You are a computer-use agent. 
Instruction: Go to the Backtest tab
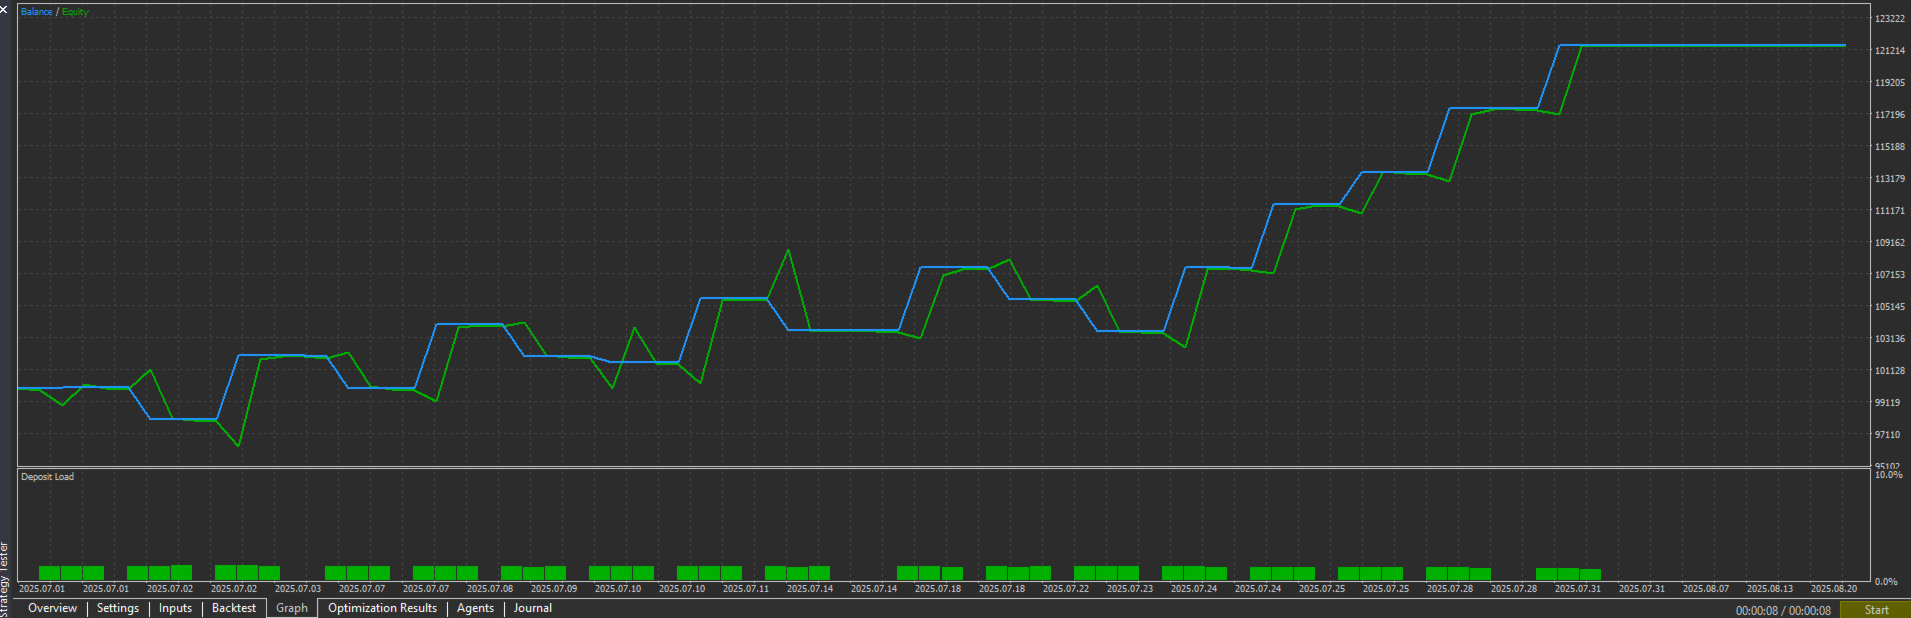pyautogui.click(x=234, y=608)
